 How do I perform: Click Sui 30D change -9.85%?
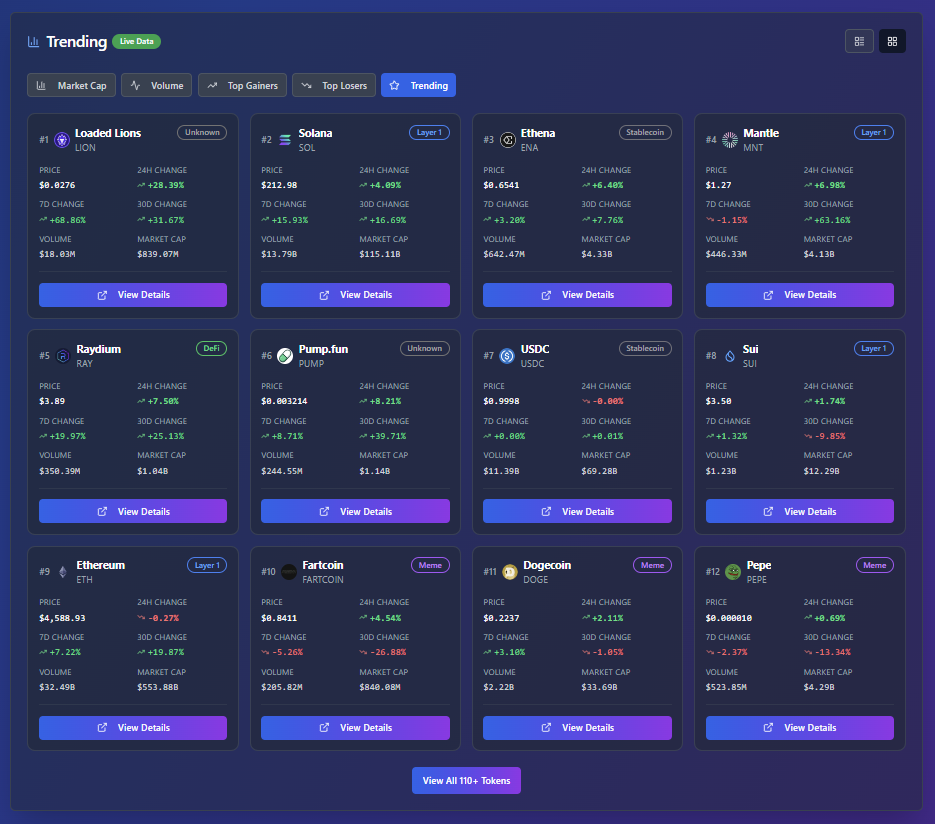(825, 436)
